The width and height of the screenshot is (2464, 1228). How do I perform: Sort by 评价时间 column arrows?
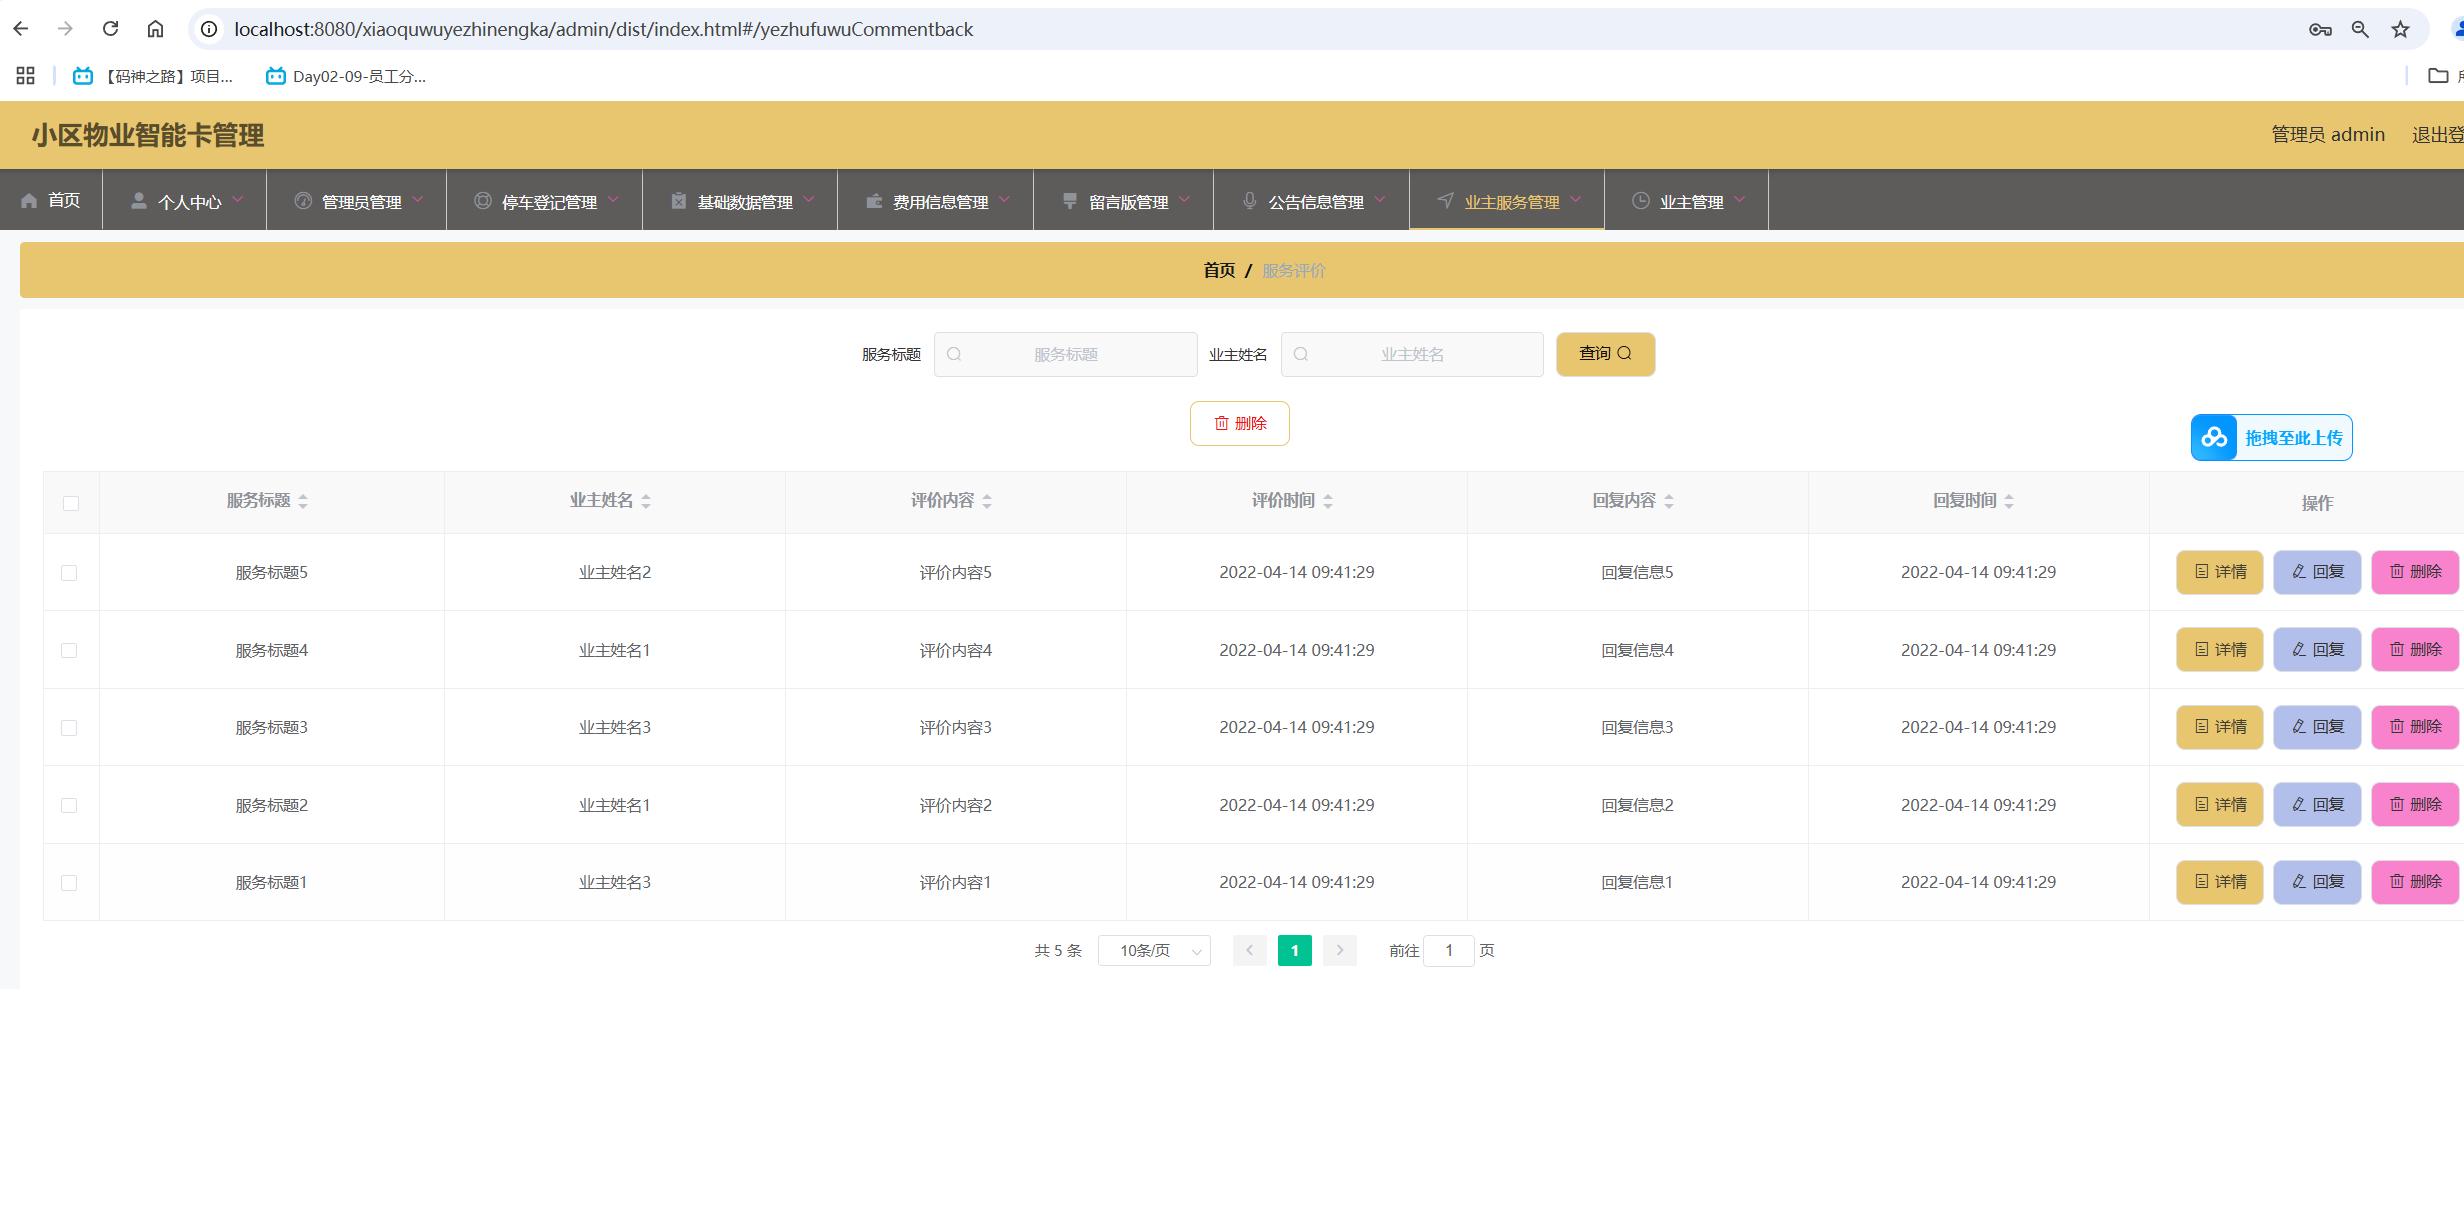[x=1328, y=501]
